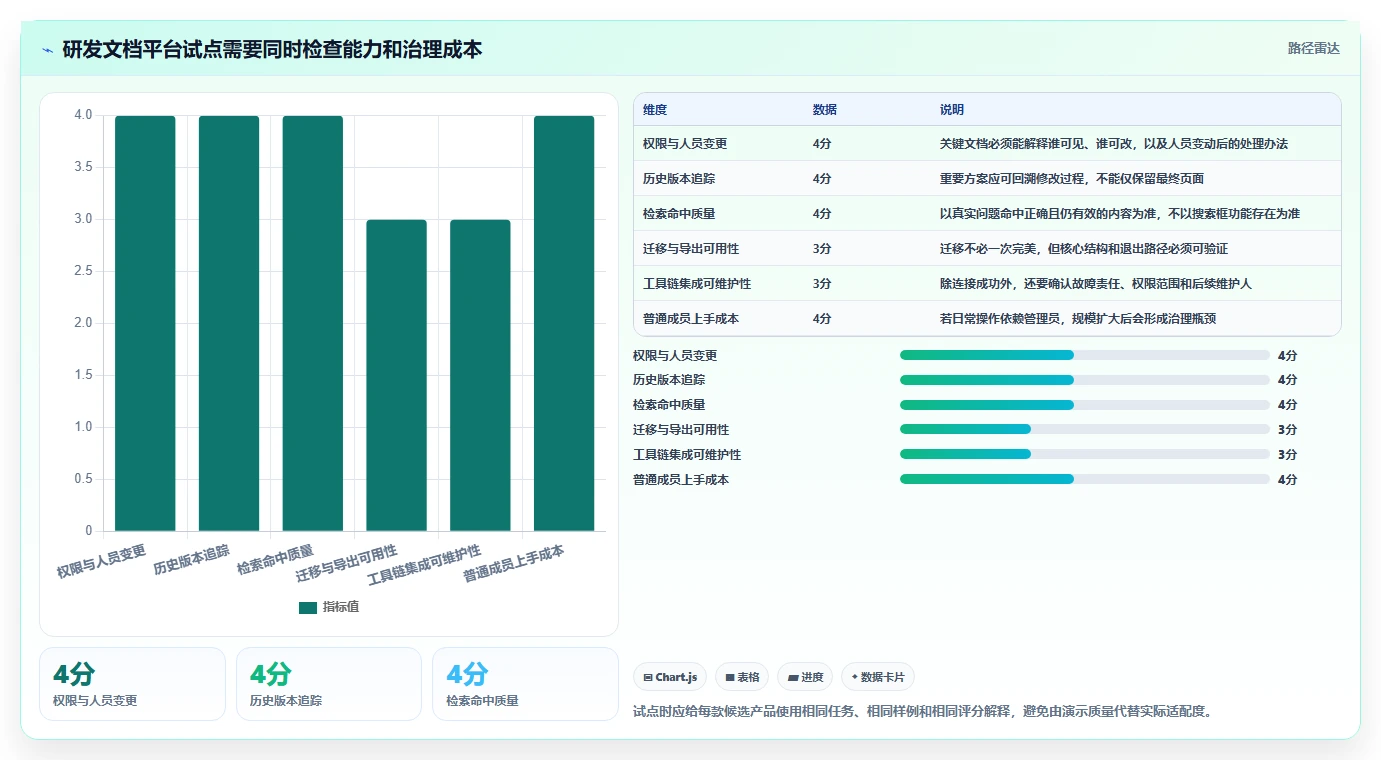This screenshot has height=760, width=1381.
Task: Click the 路径雷达 tag in the header
Action: [1313, 48]
